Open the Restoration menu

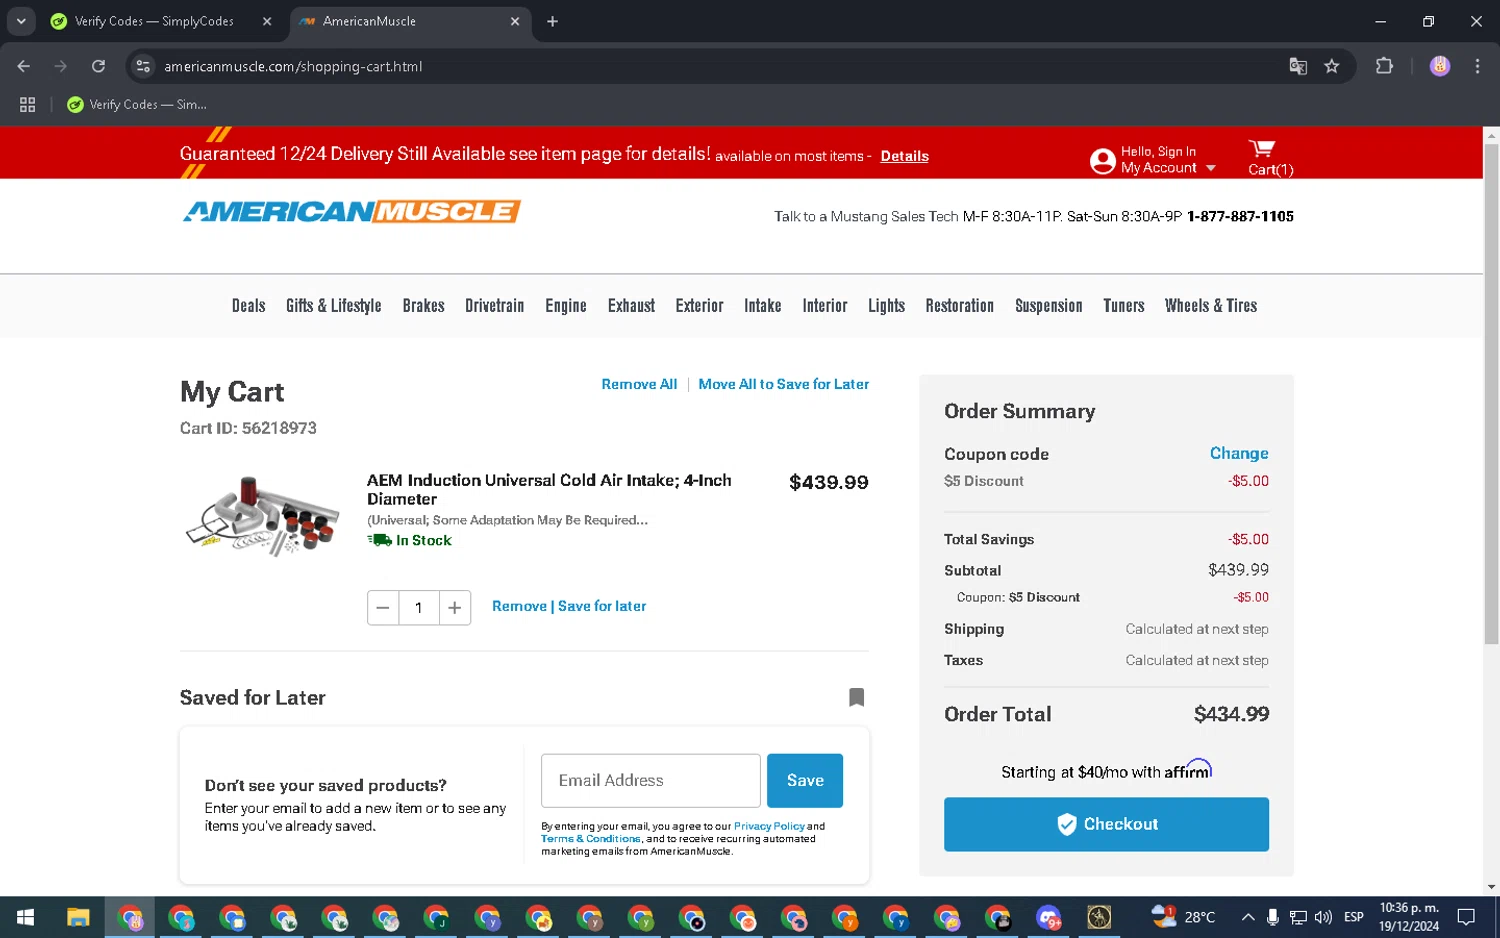coord(959,306)
